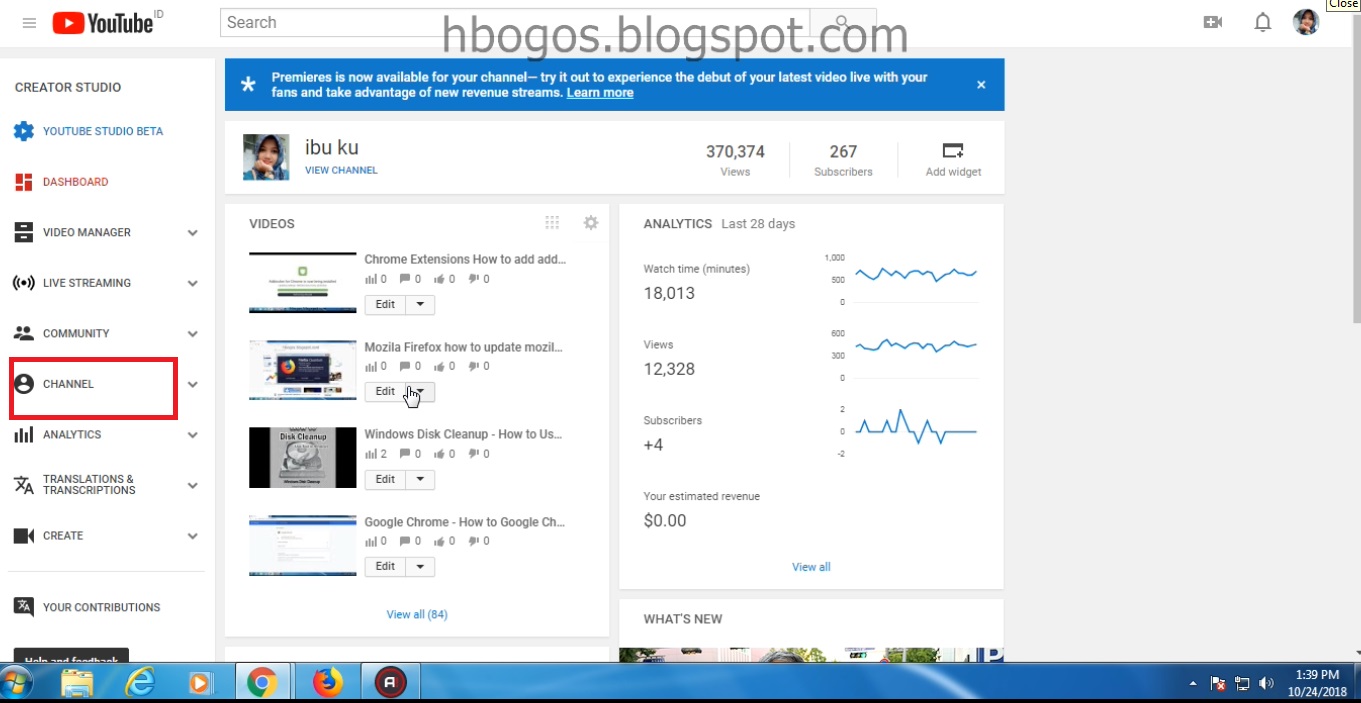Click the Your Contributions translate icon
Image resolution: width=1361 pixels, height=703 pixels.
coord(24,607)
